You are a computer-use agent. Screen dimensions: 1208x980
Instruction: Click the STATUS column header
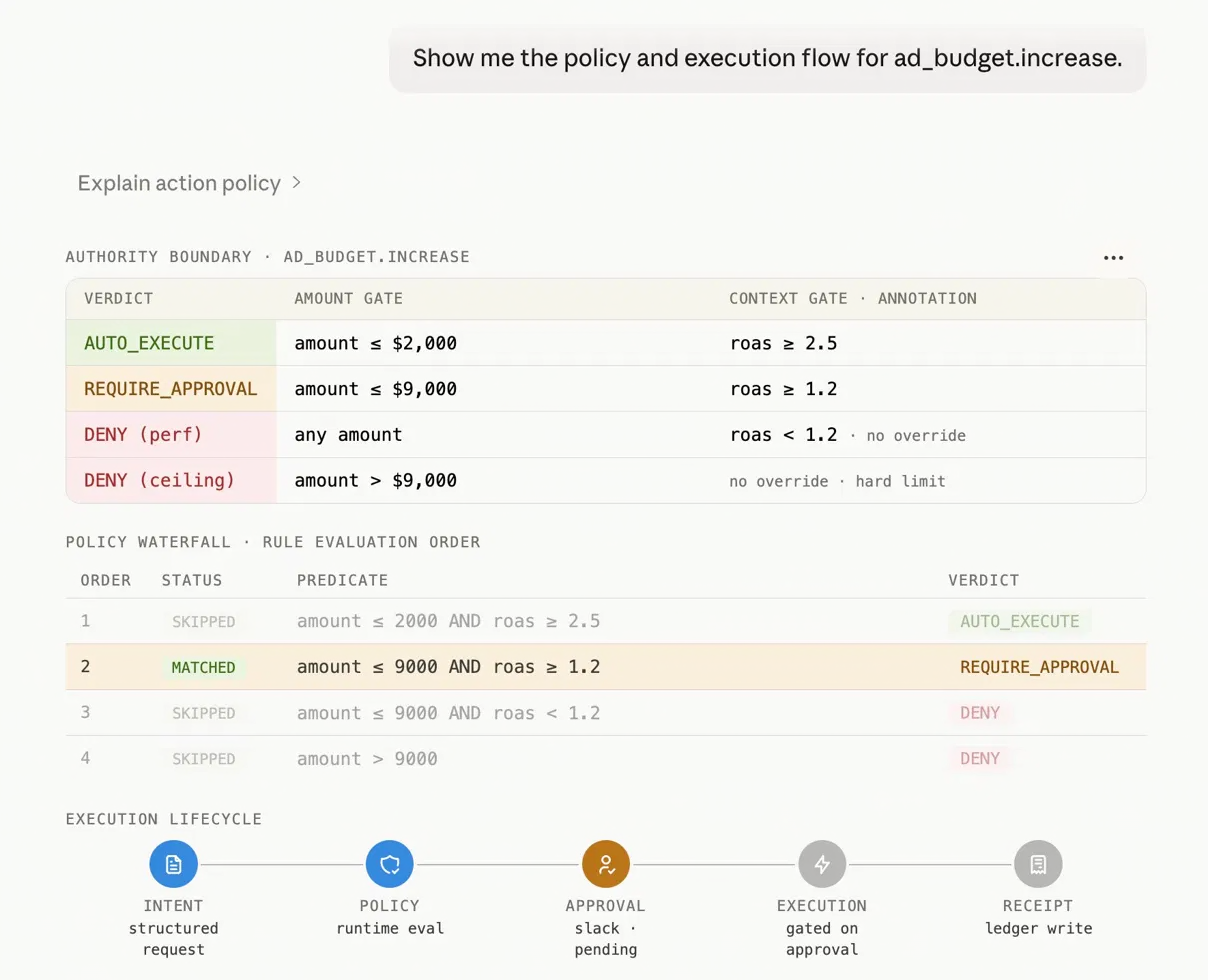192,580
